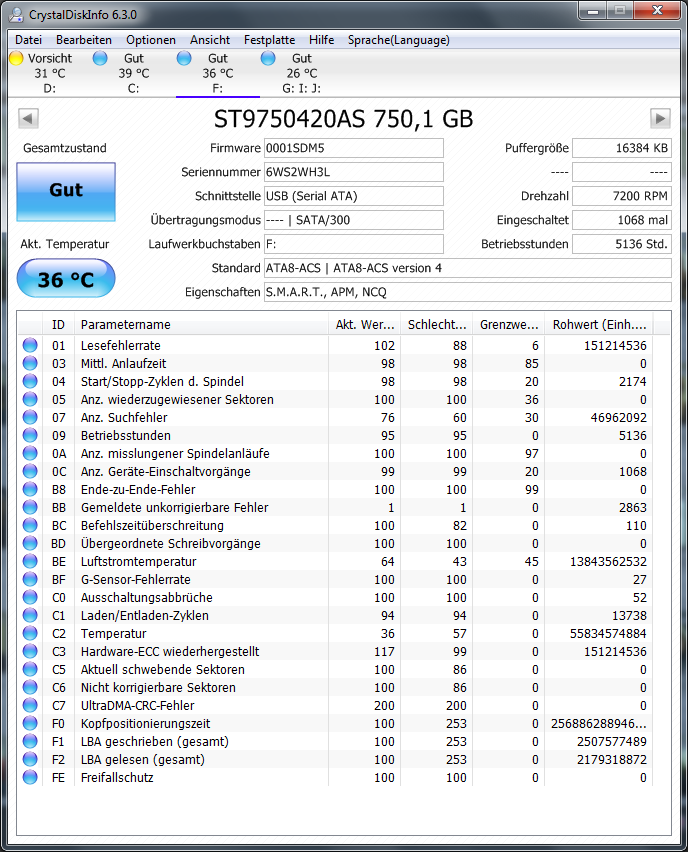This screenshot has height=852, width=688.
Task: Click status orb of 04 Start/Stopp-Zyklen row
Action: pos(30,381)
